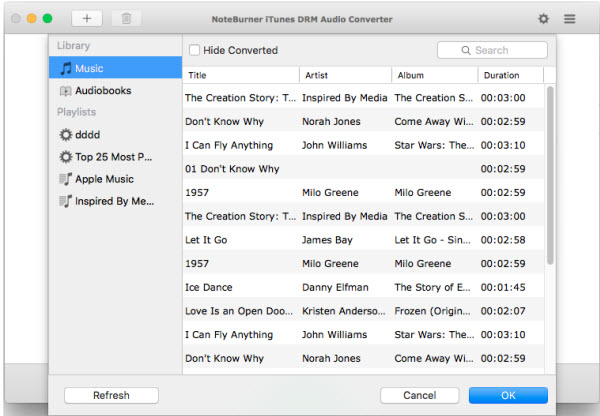The width and height of the screenshot is (600, 416).
Task: Open the hamburger menu icon
Action: click(x=570, y=19)
